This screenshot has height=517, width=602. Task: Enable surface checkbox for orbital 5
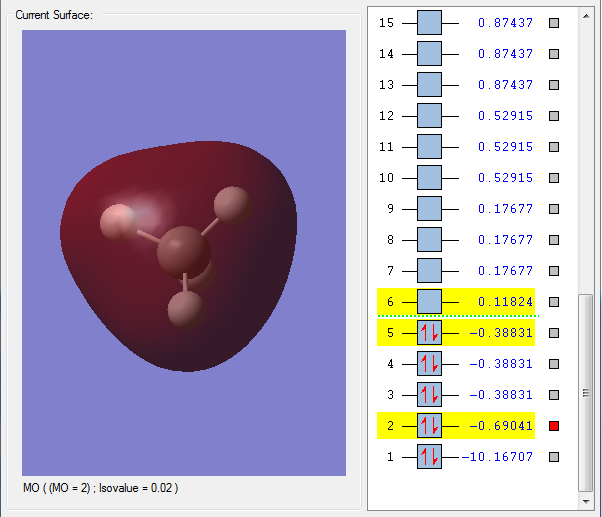coord(554,333)
